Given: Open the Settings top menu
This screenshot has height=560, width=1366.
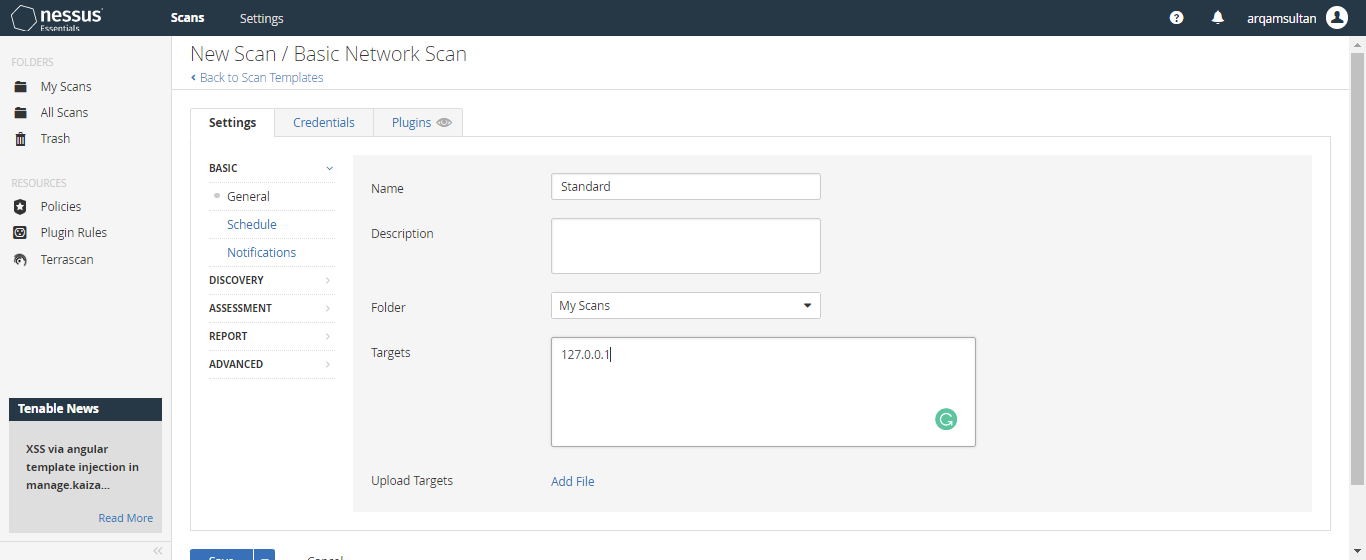Looking at the screenshot, I should pos(262,18).
